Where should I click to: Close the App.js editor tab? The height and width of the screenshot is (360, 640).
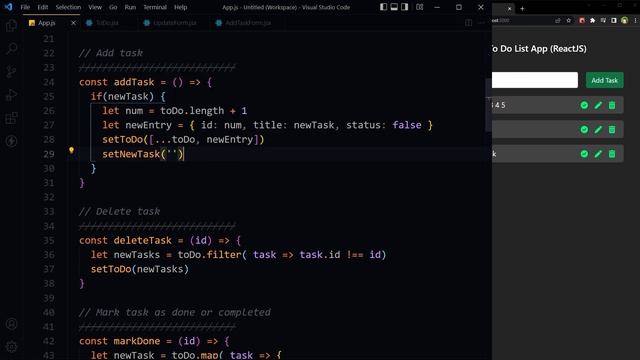click(x=73, y=23)
